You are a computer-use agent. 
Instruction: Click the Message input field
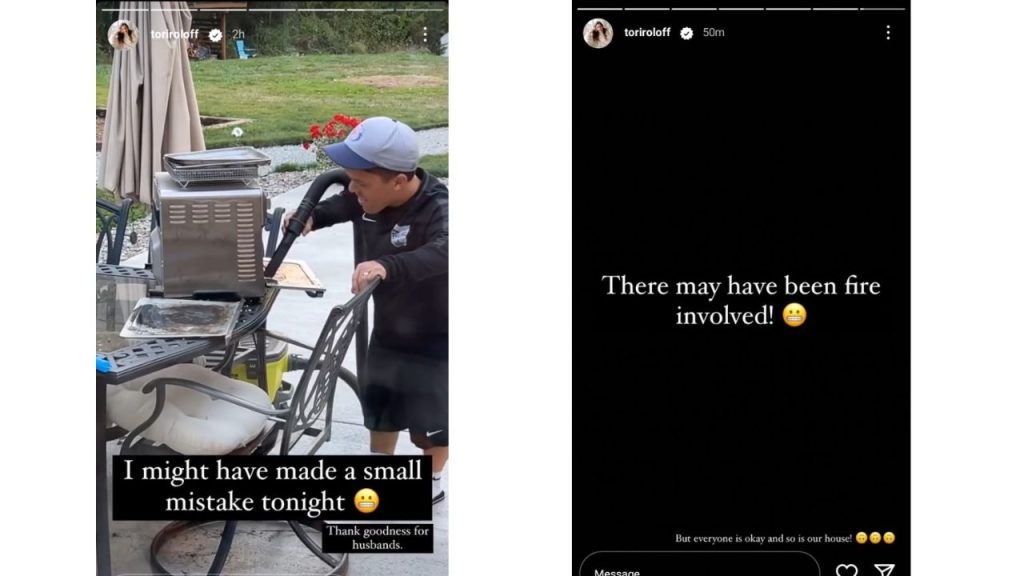tap(699, 566)
